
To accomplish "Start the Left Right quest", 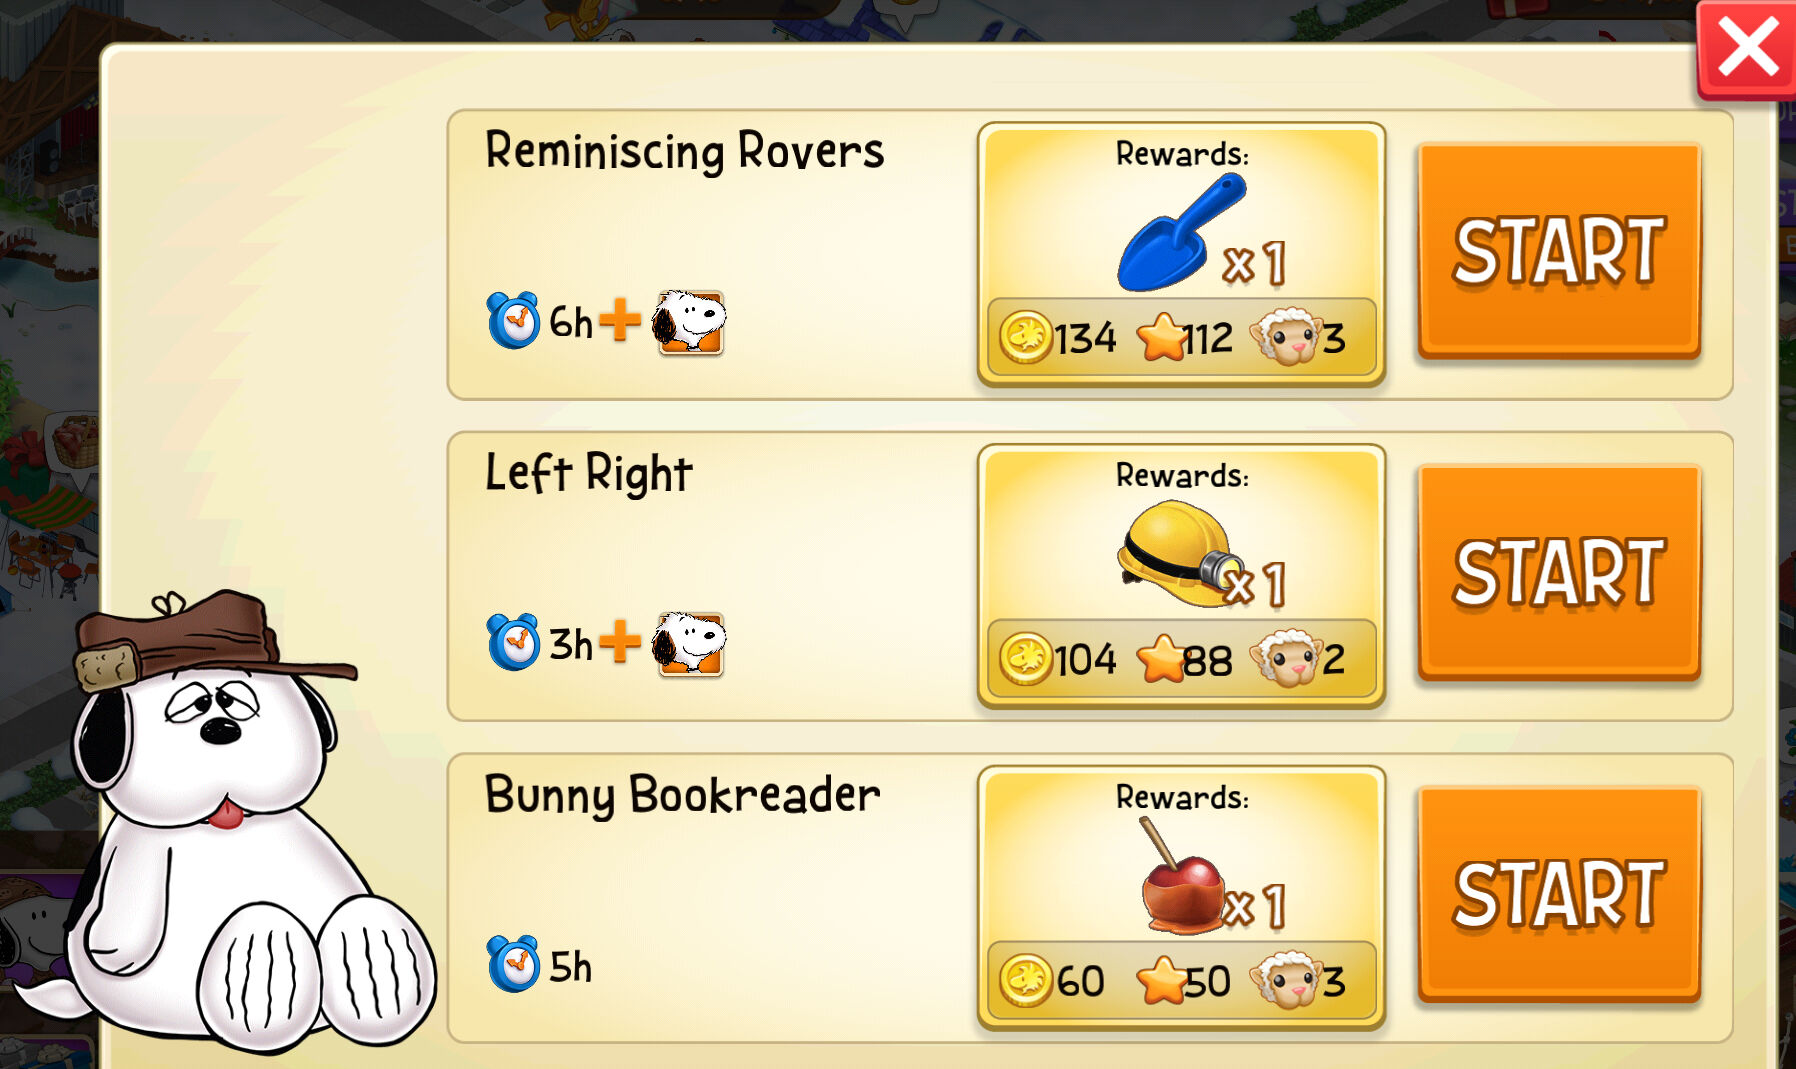I will (1558, 572).
